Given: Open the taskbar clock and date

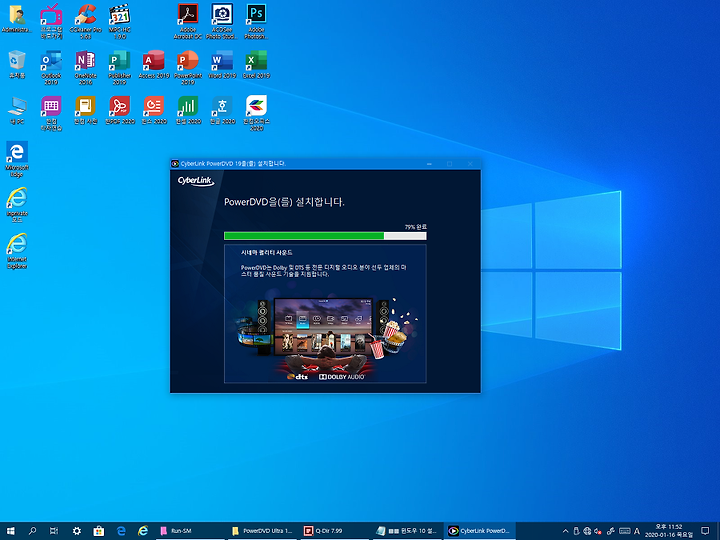Looking at the screenshot, I should pyautogui.click(x=669, y=531).
